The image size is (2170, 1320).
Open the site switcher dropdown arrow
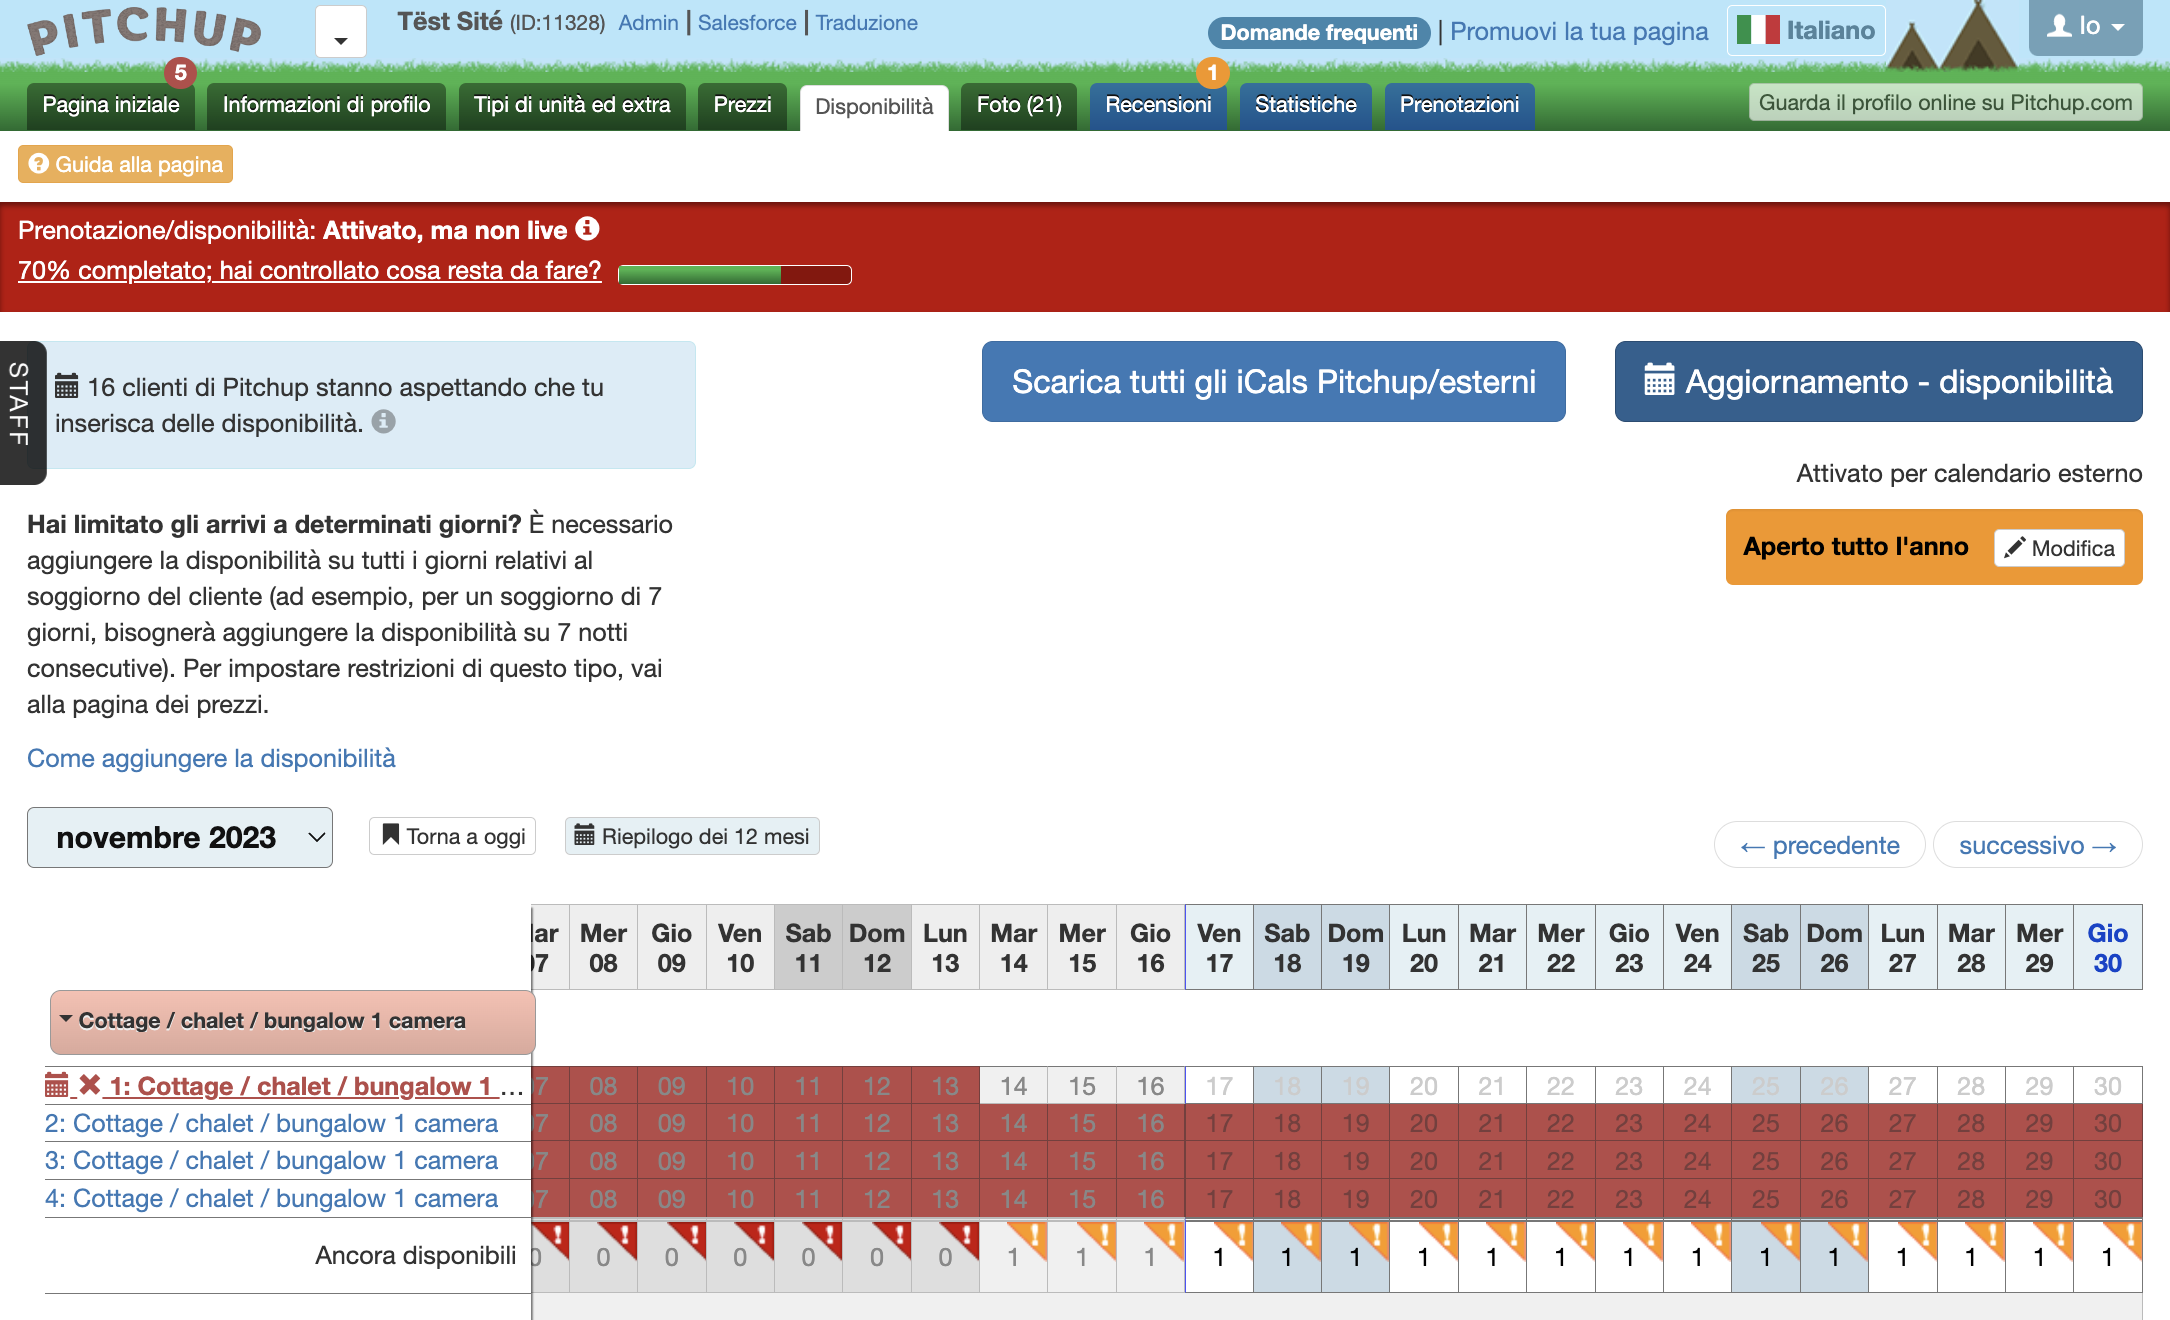(x=341, y=32)
